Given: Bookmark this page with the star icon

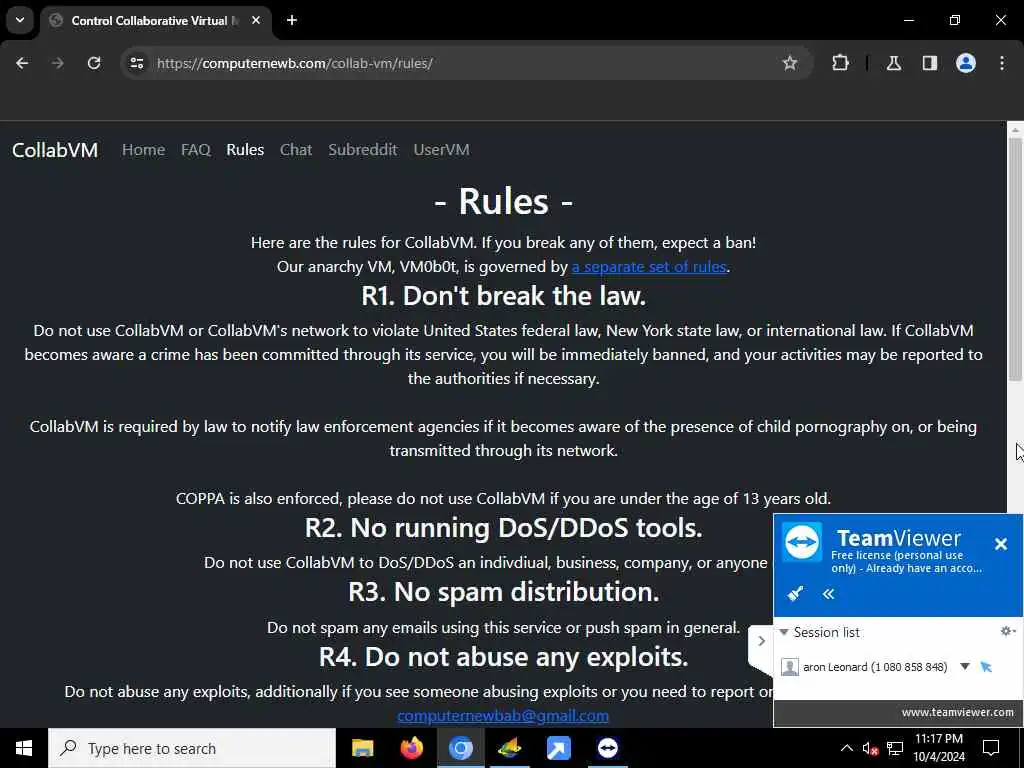Looking at the screenshot, I should pyautogui.click(x=790, y=63).
